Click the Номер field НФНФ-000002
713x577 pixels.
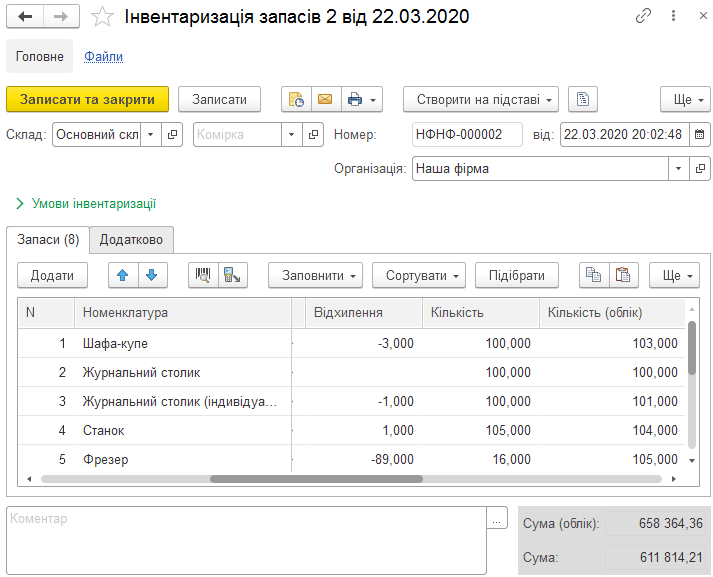(467, 135)
